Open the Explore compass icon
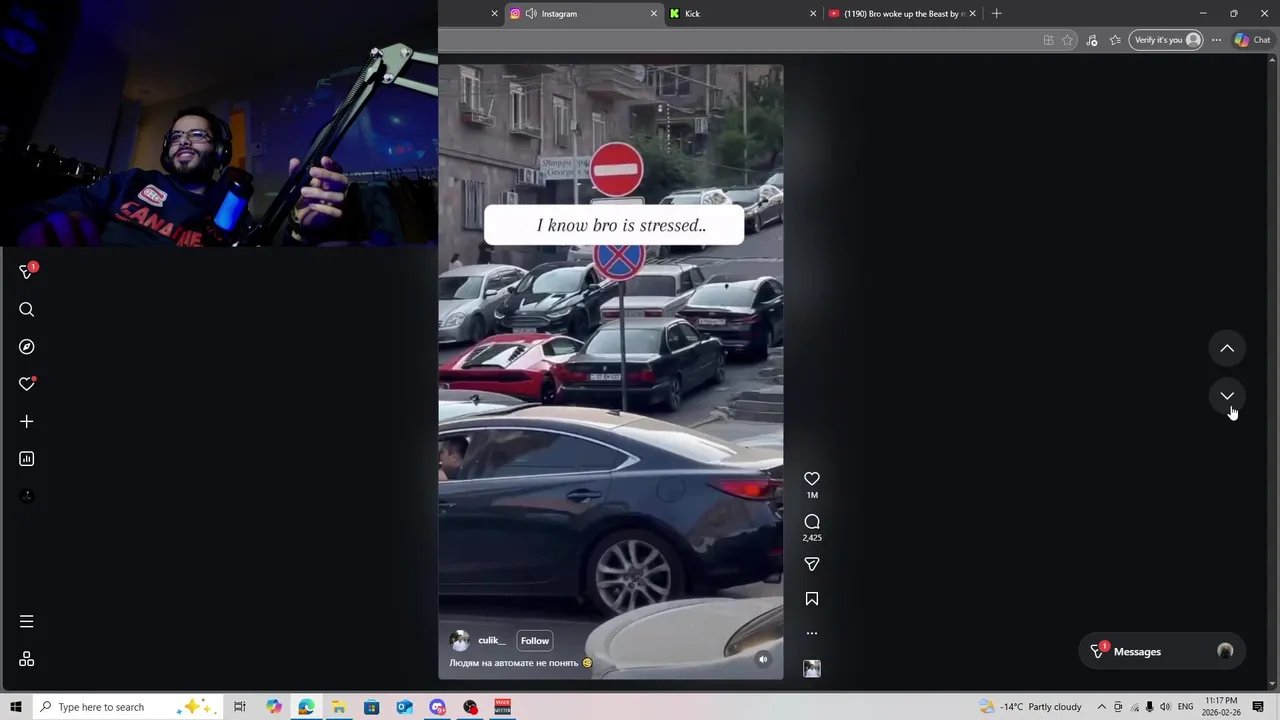The width and height of the screenshot is (1280, 720). [27, 347]
